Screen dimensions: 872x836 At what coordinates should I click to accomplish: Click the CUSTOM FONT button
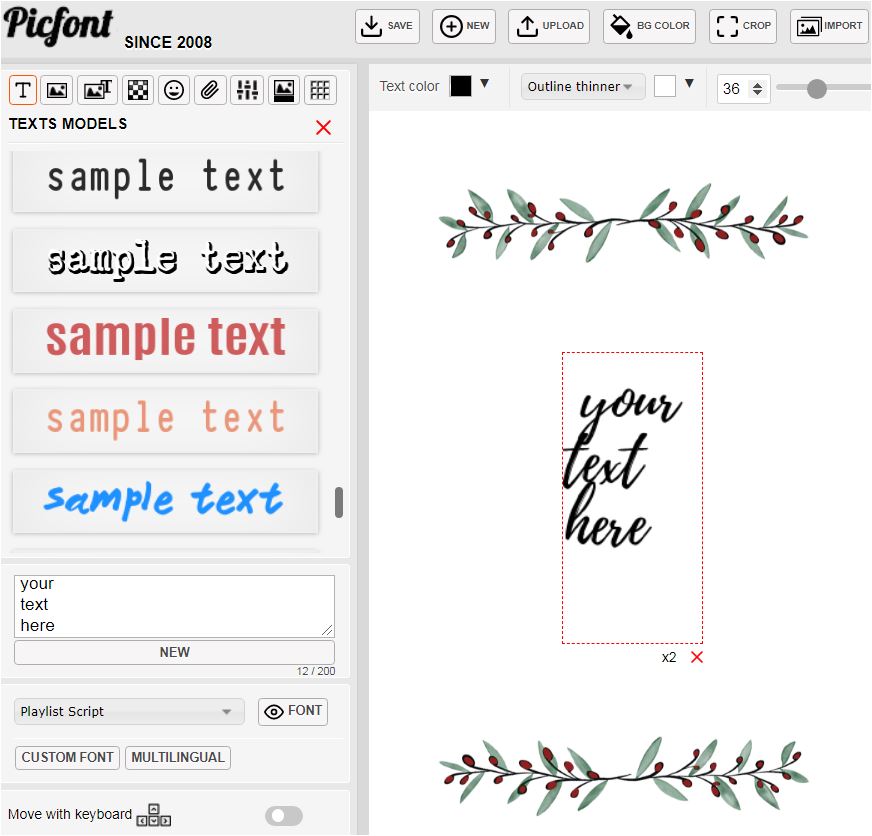pyautogui.click(x=67, y=757)
